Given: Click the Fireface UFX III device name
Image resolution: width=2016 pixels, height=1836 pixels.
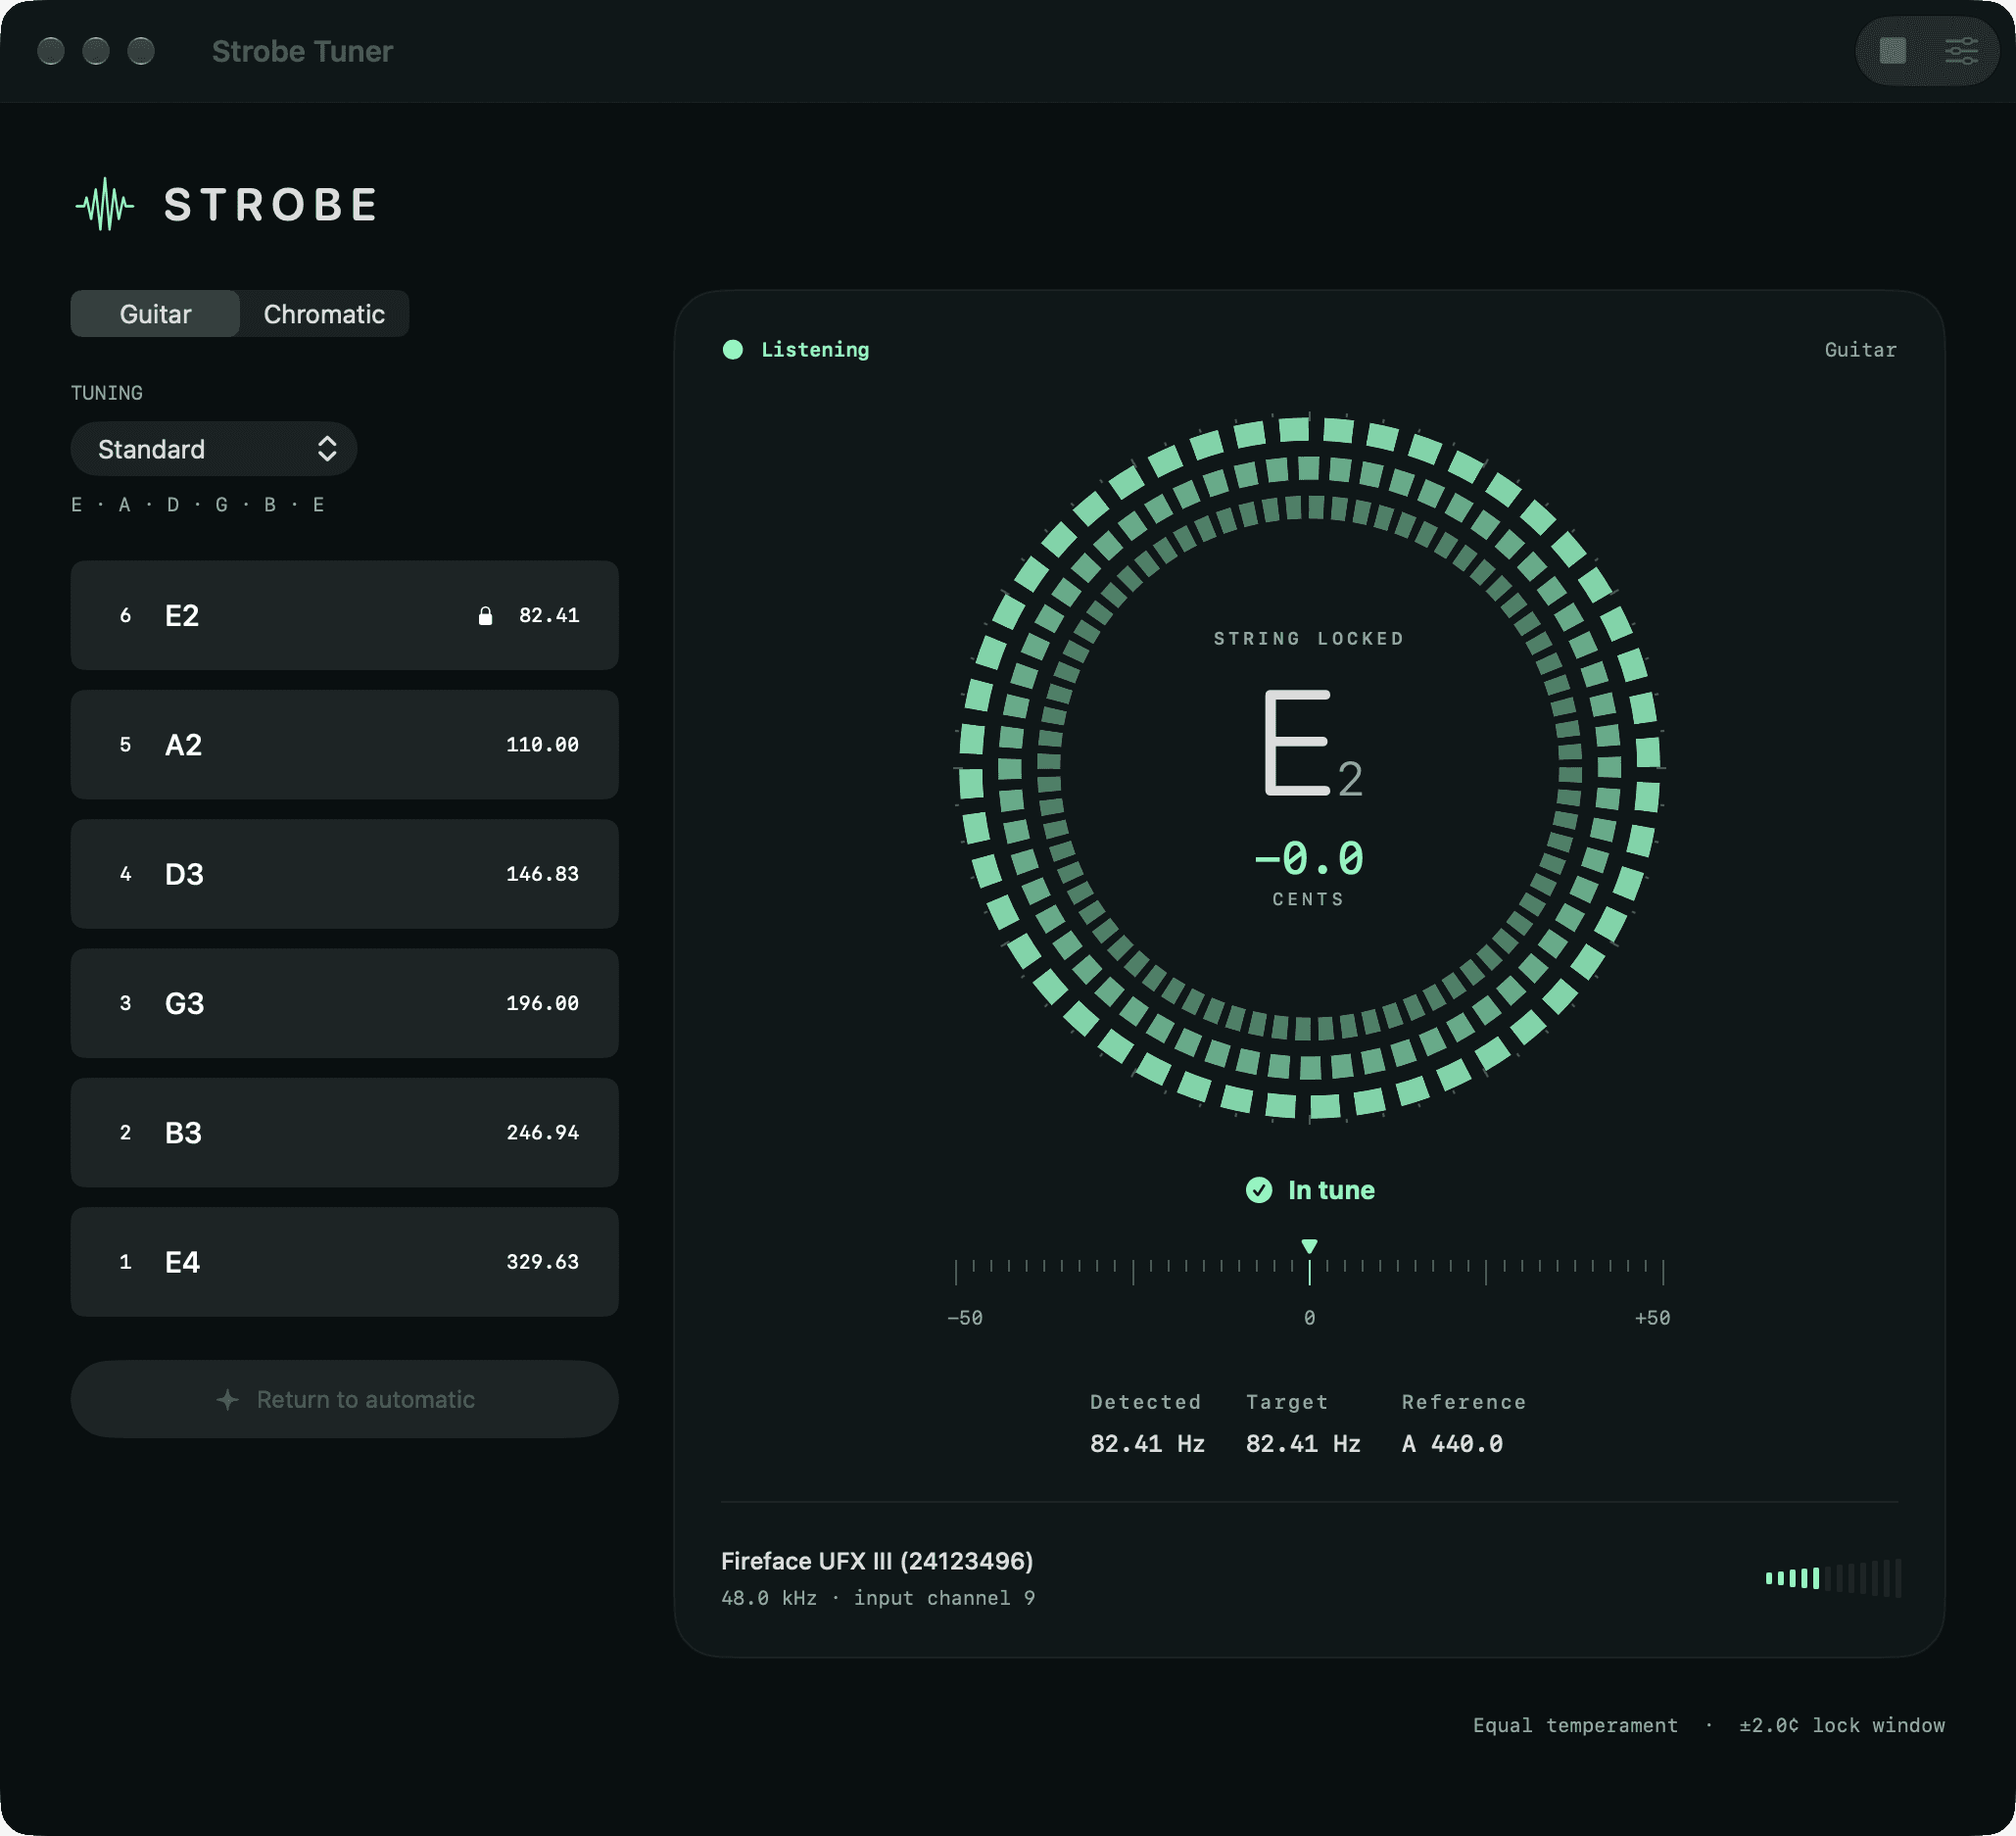Looking at the screenshot, I should 877,1561.
